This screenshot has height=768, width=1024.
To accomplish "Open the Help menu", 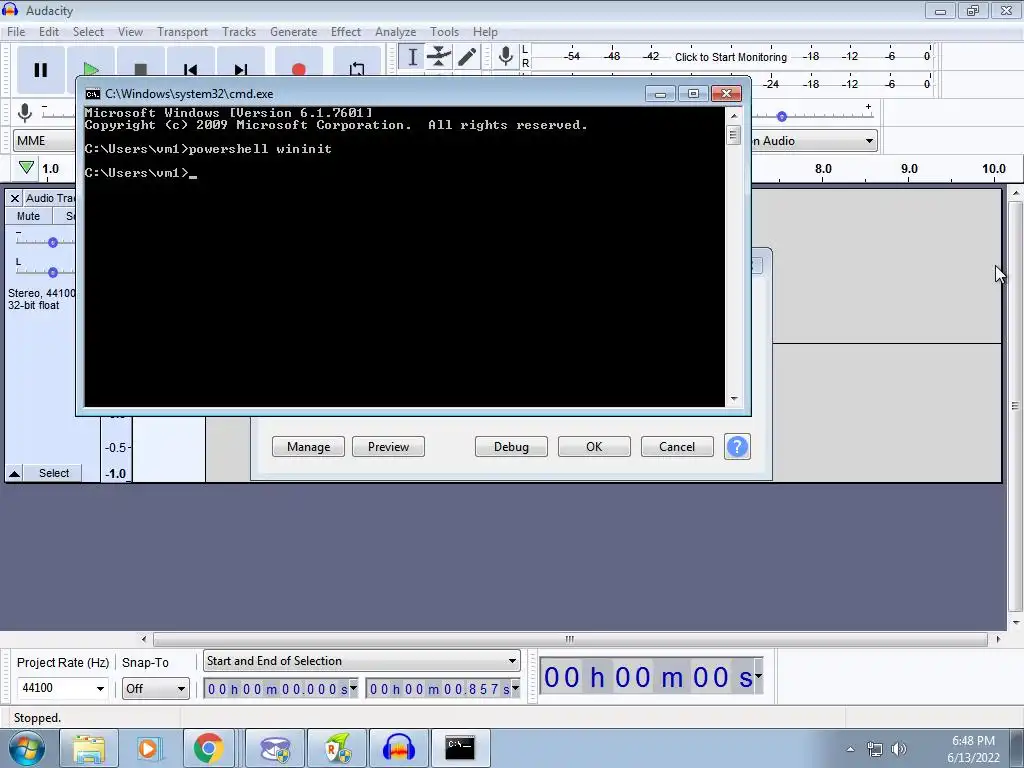I will click(x=485, y=31).
